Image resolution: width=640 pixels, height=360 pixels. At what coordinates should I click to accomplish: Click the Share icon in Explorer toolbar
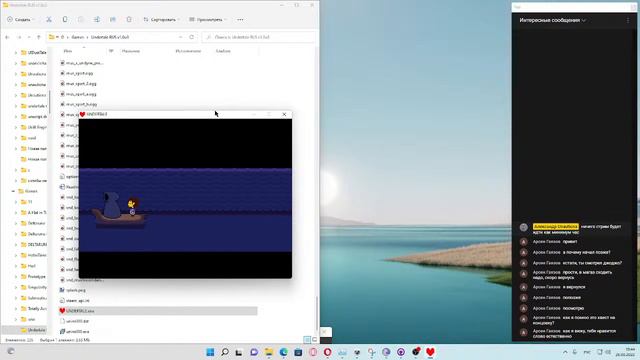click(x=113, y=20)
